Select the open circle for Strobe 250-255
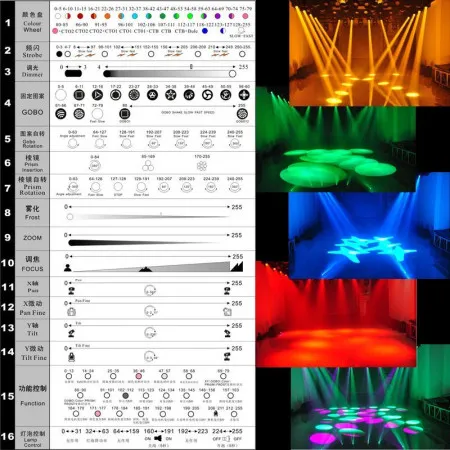Image resolution: width=450 pixels, height=450 pixels. point(242,54)
